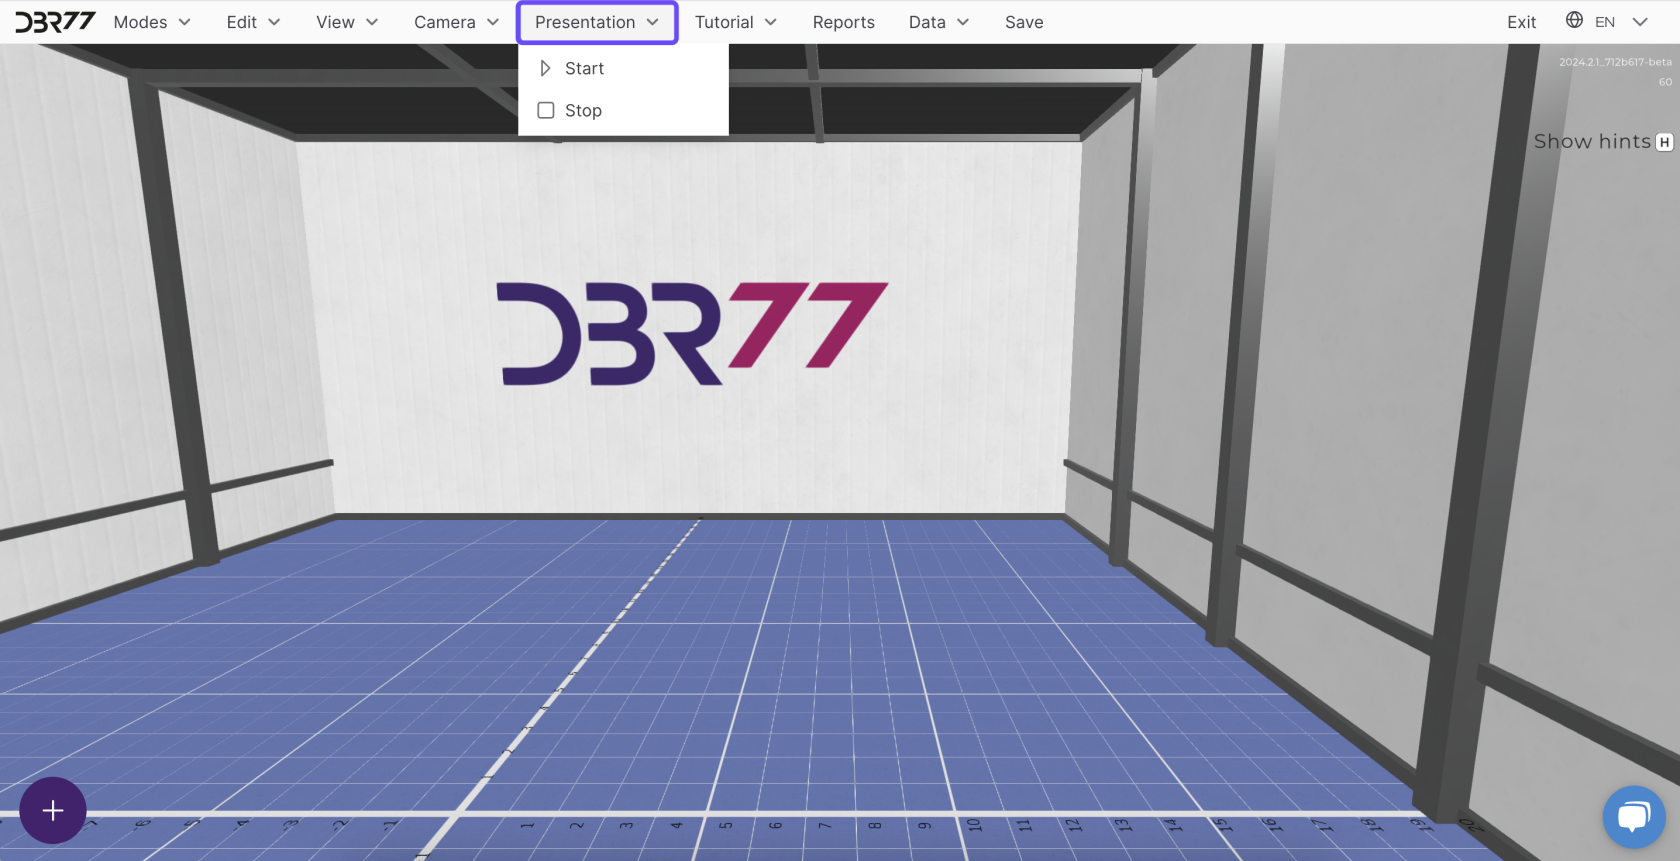
Task: Expand the Data chevron arrow
Action: point(963,22)
